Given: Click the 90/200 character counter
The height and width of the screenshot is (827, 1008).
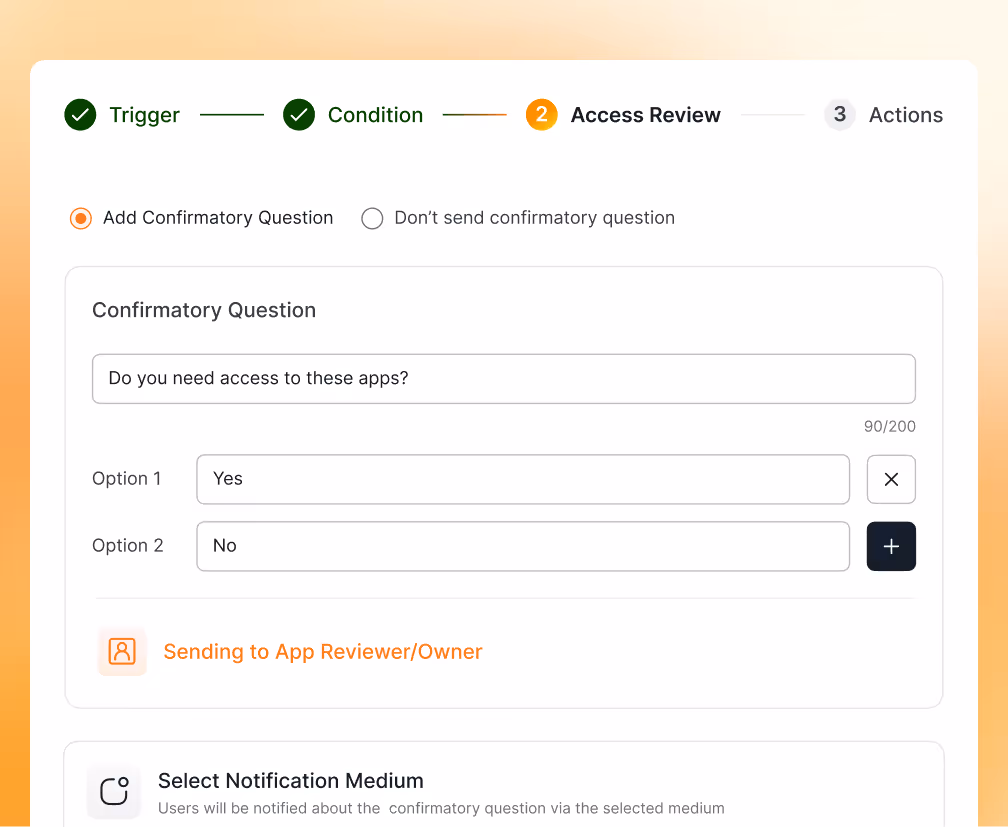Looking at the screenshot, I should click(889, 426).
